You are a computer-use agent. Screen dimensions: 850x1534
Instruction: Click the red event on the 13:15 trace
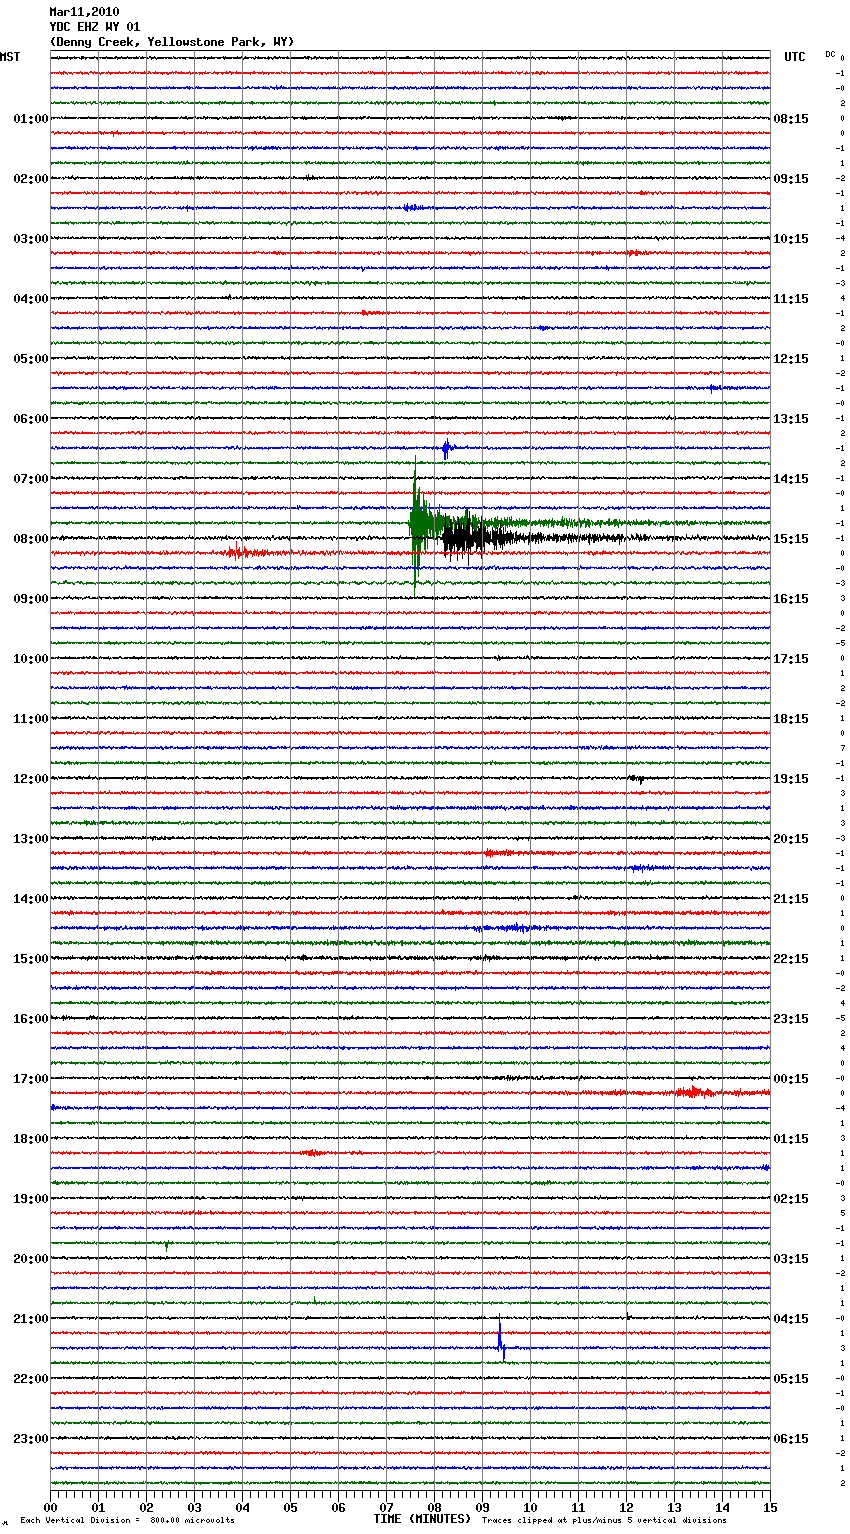tap(498, 853)
